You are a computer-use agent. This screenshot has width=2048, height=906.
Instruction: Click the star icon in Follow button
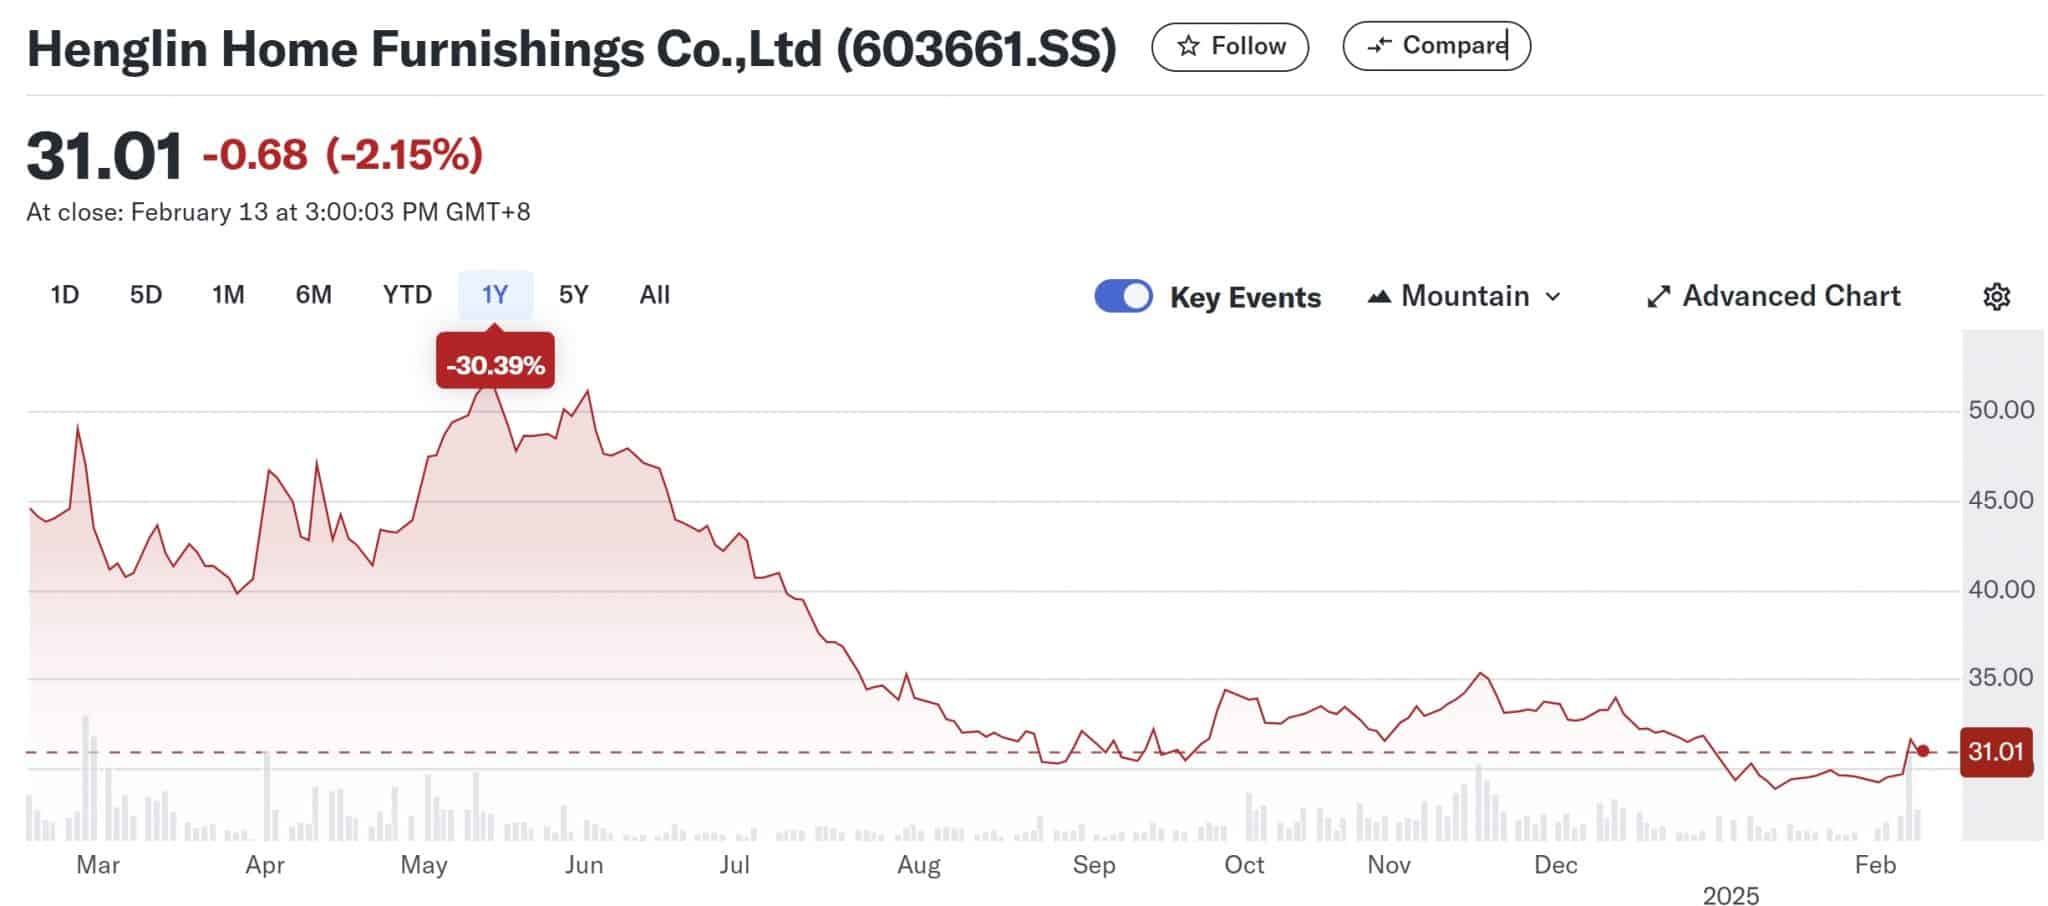[1188, 46]
